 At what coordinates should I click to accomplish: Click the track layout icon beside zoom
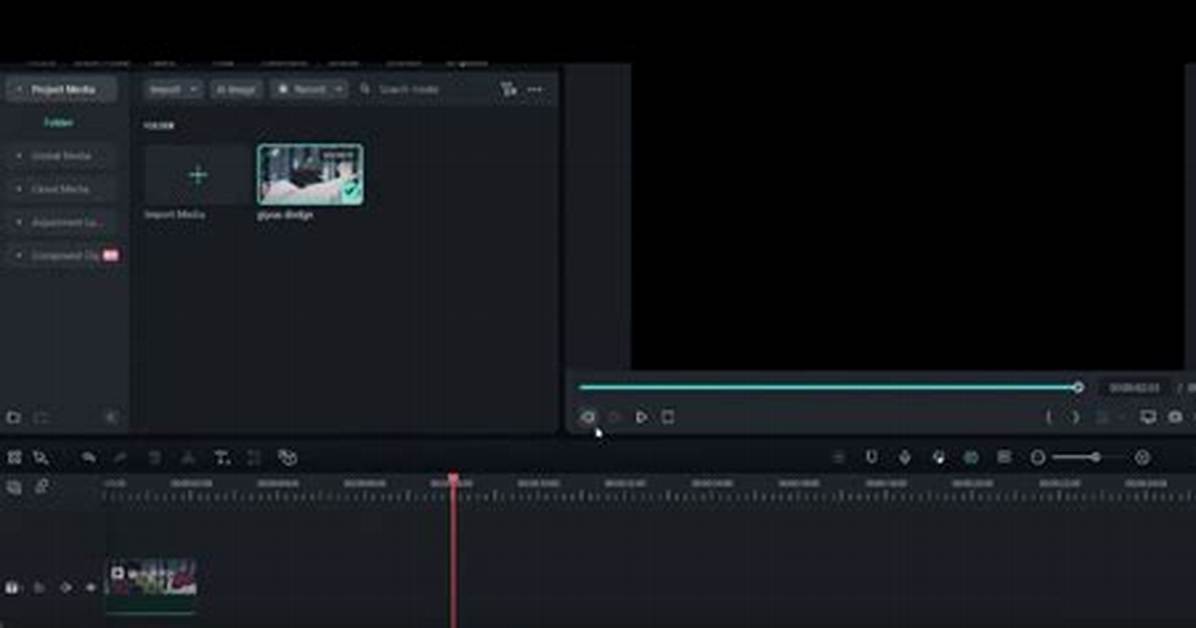pyautogui.click(x=1005, y=457)
